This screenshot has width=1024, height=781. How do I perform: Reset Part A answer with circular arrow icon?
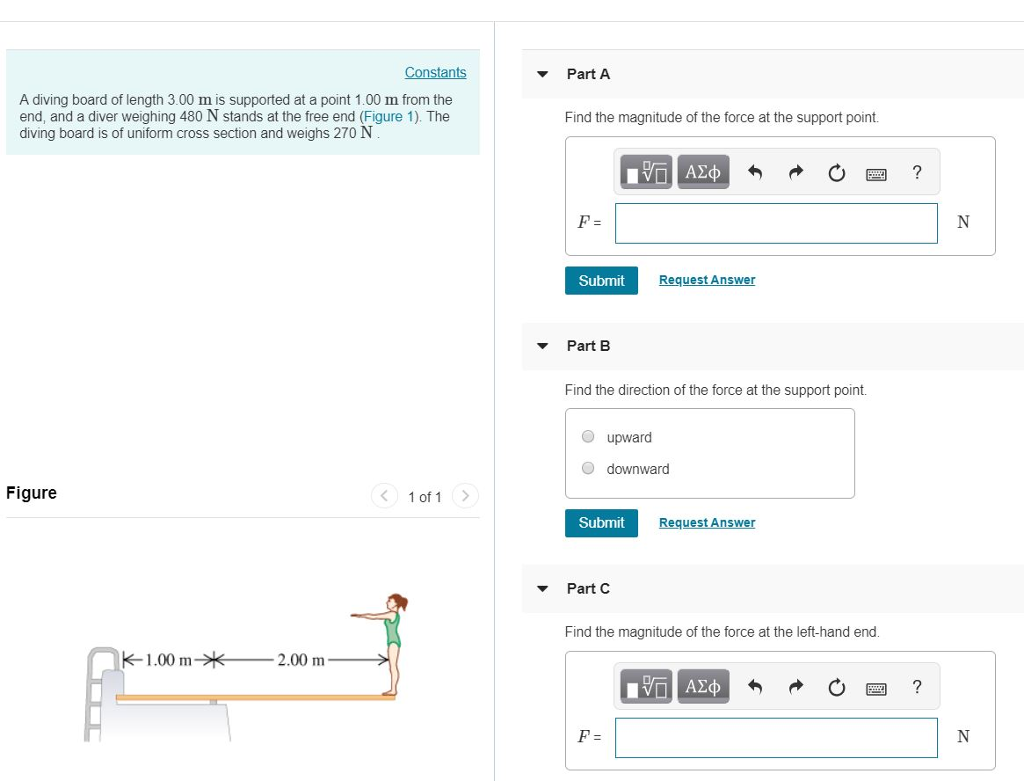836,171
